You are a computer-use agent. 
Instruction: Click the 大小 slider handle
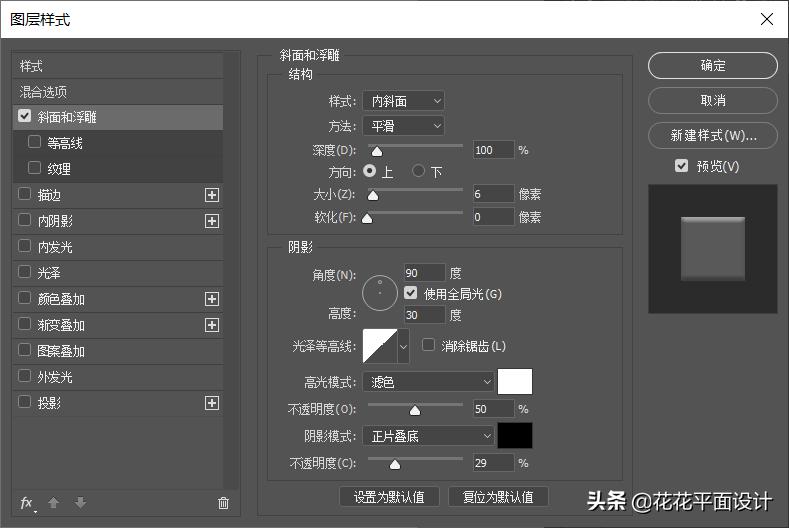[373, 195]
